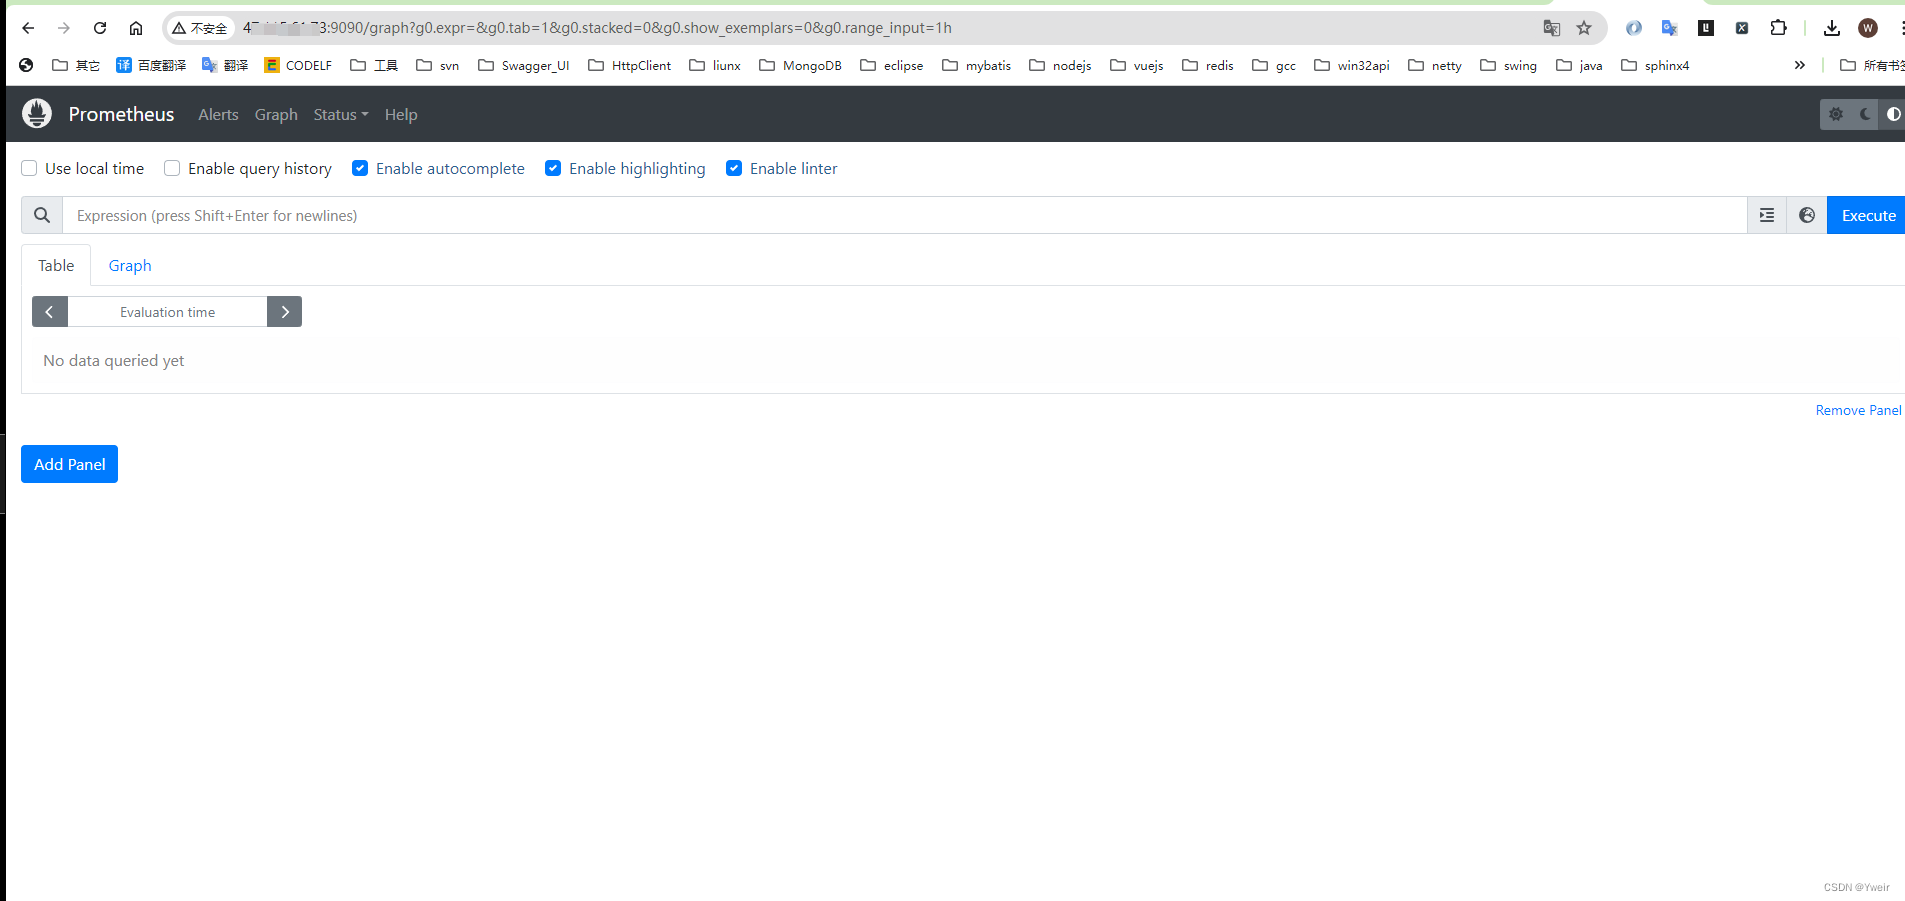Image resolution: width=1905 pixels, height=901 pixels.
Task: Open the redis bookmark folder
Action: [1208, 65]
